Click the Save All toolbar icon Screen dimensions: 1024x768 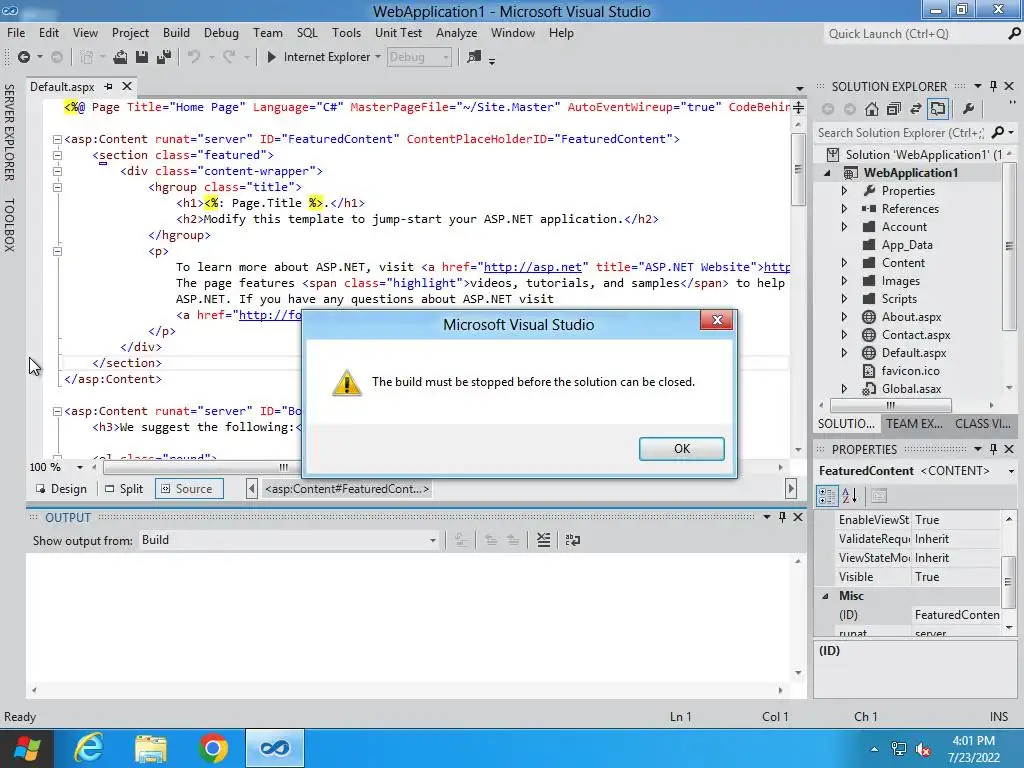point(163,57)
